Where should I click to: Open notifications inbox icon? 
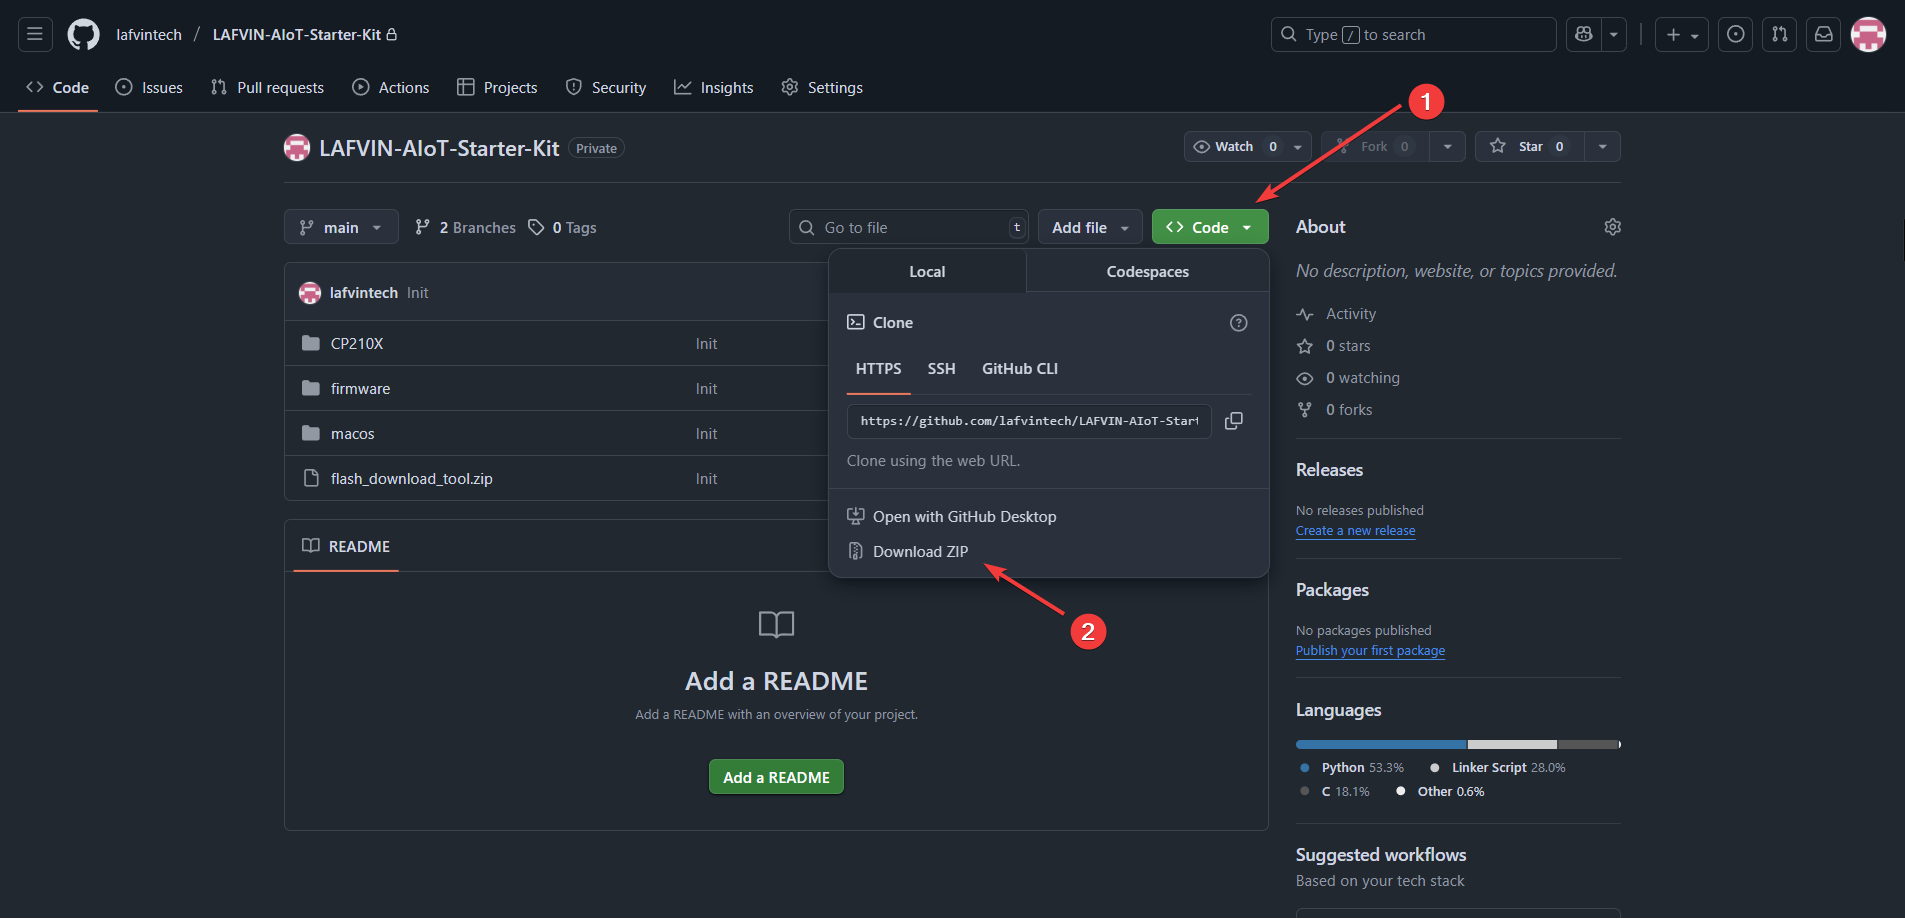pyautogui.click(x=1824, y=34)
